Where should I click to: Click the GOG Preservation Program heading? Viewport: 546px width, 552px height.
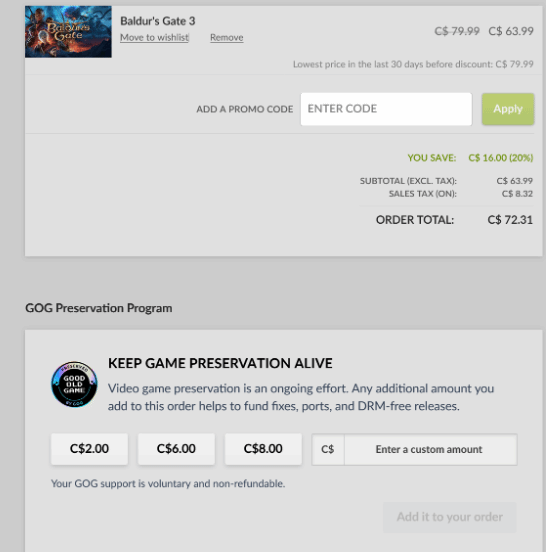[99, 308]
